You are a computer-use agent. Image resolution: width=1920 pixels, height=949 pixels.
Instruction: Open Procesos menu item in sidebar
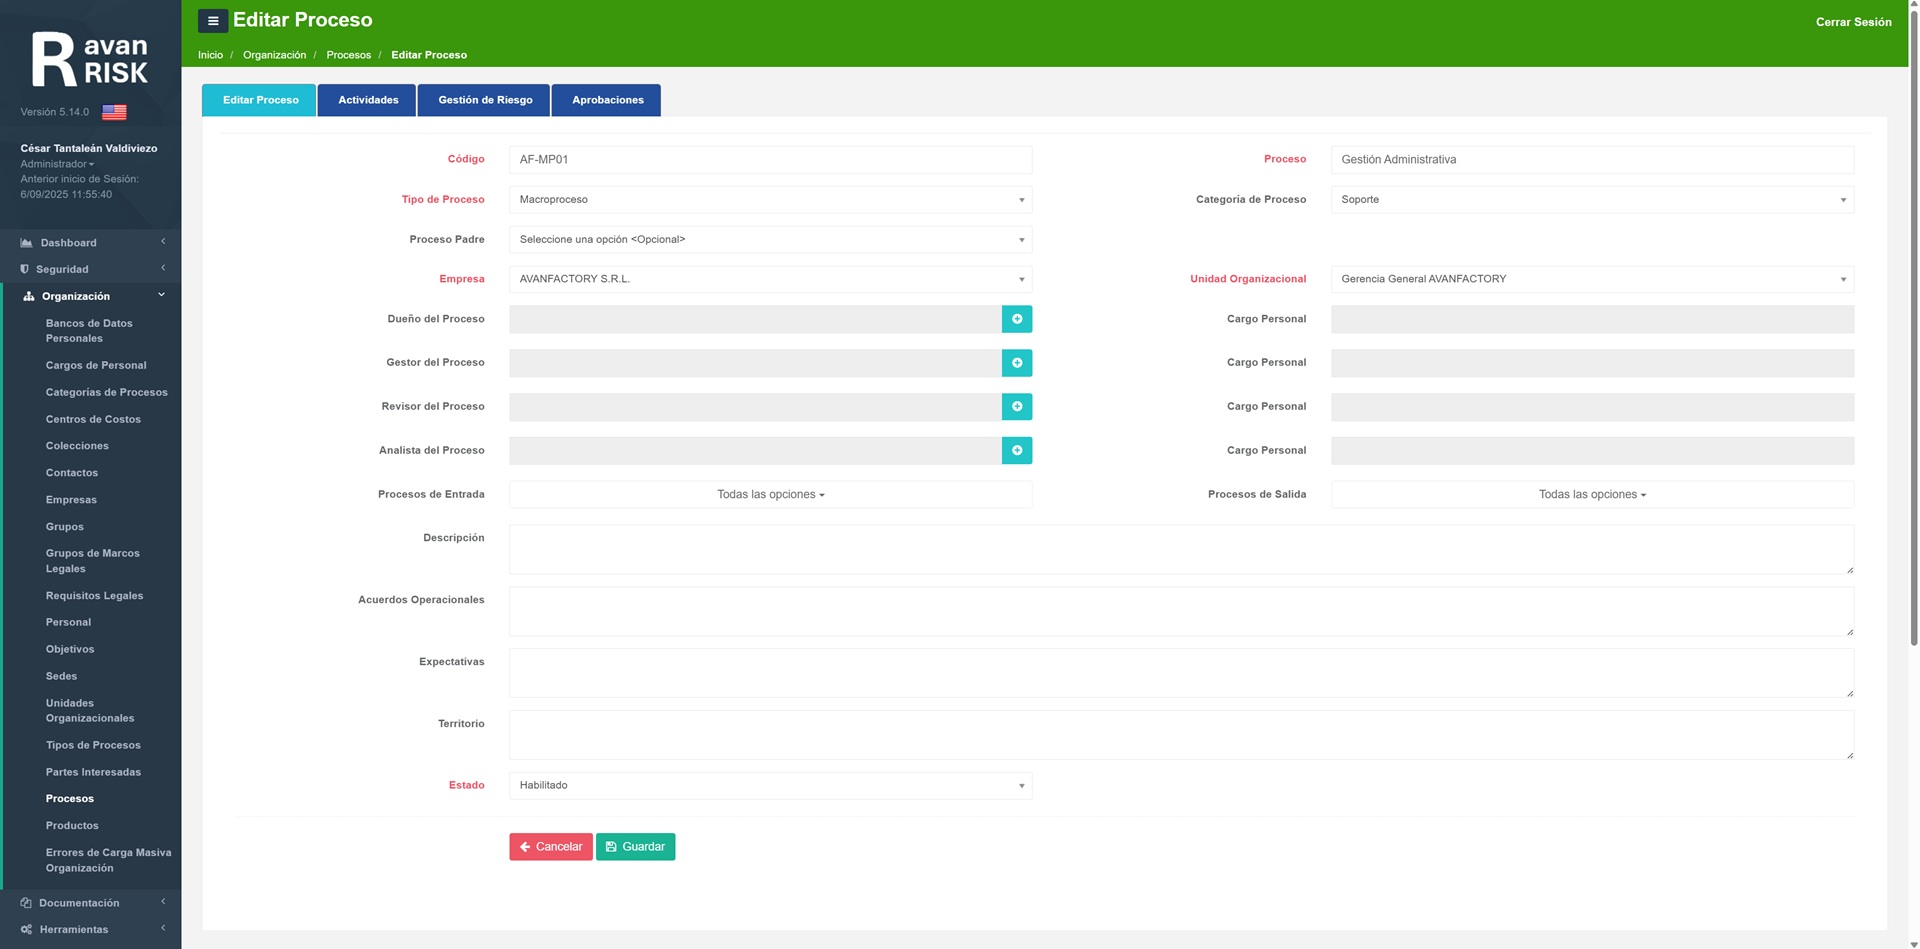click(x=70, y=799)
